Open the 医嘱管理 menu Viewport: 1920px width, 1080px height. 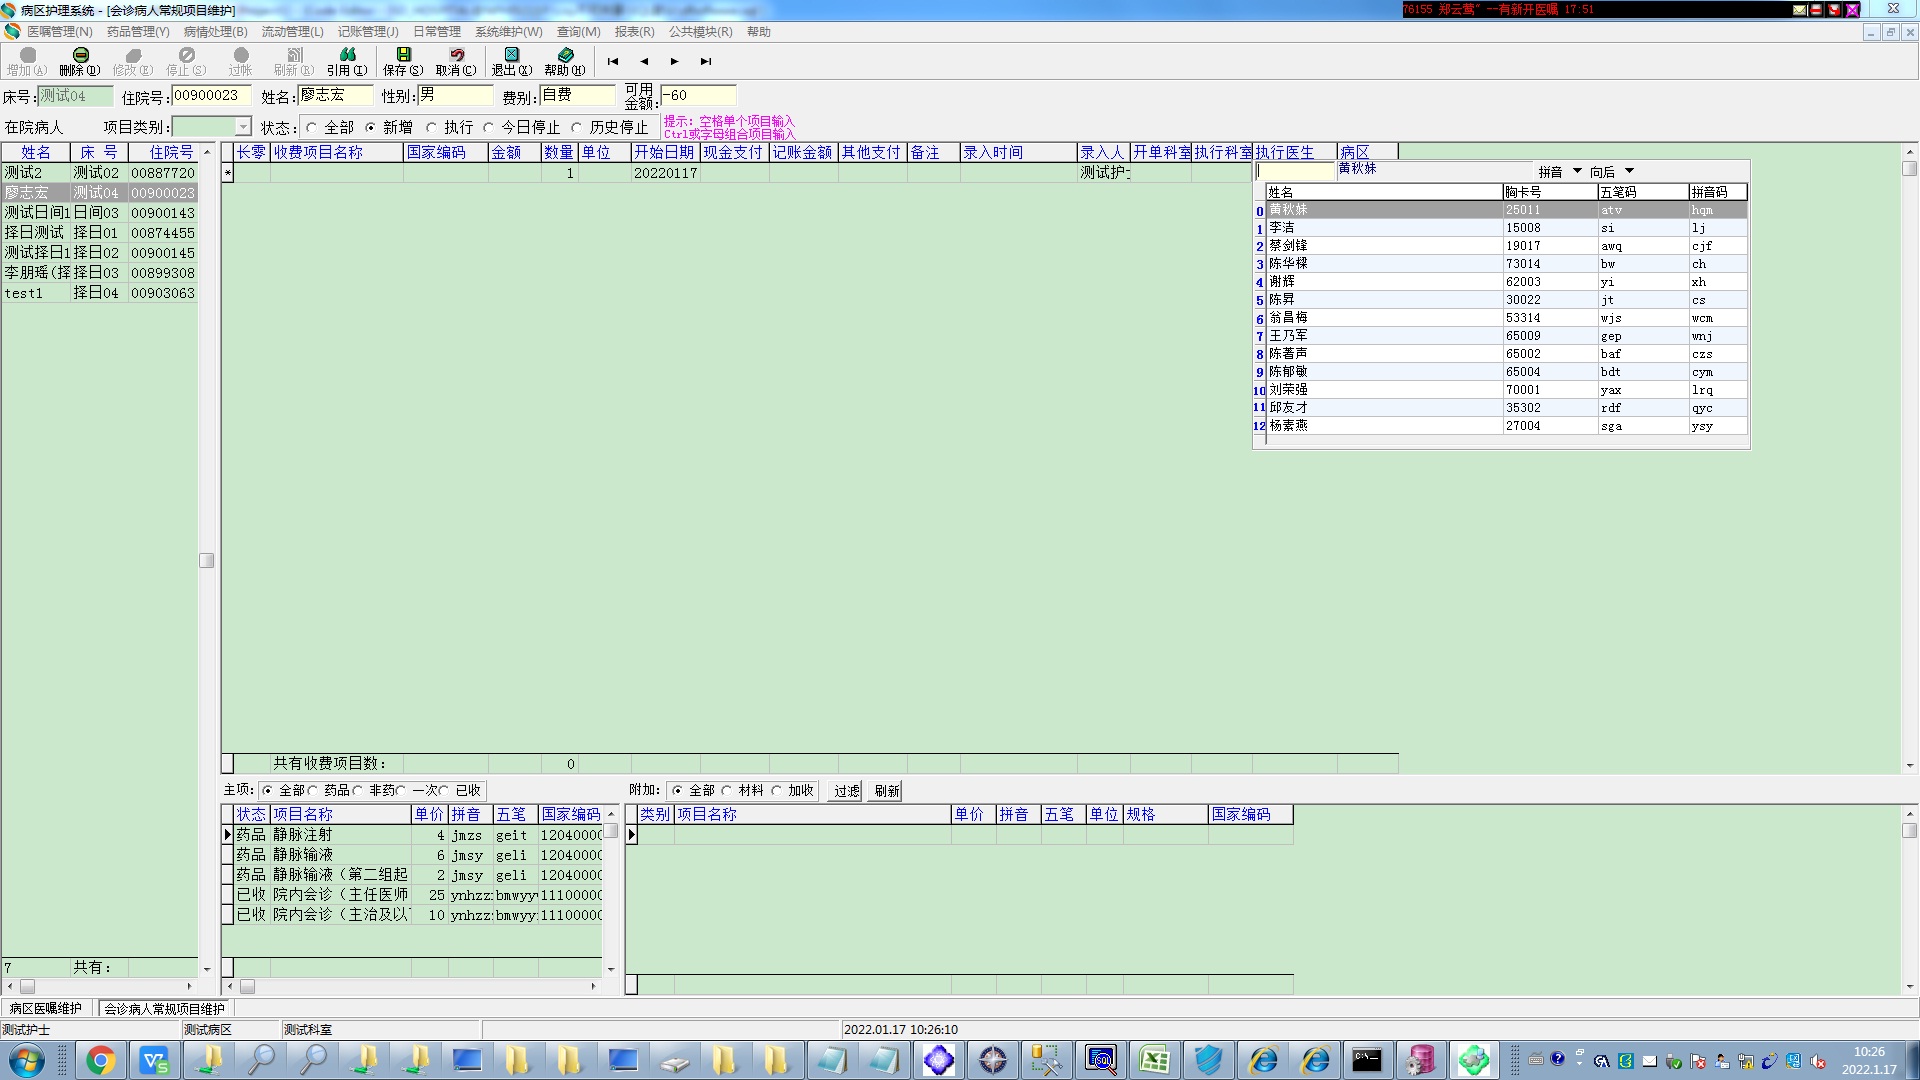[x=59, y=32]
